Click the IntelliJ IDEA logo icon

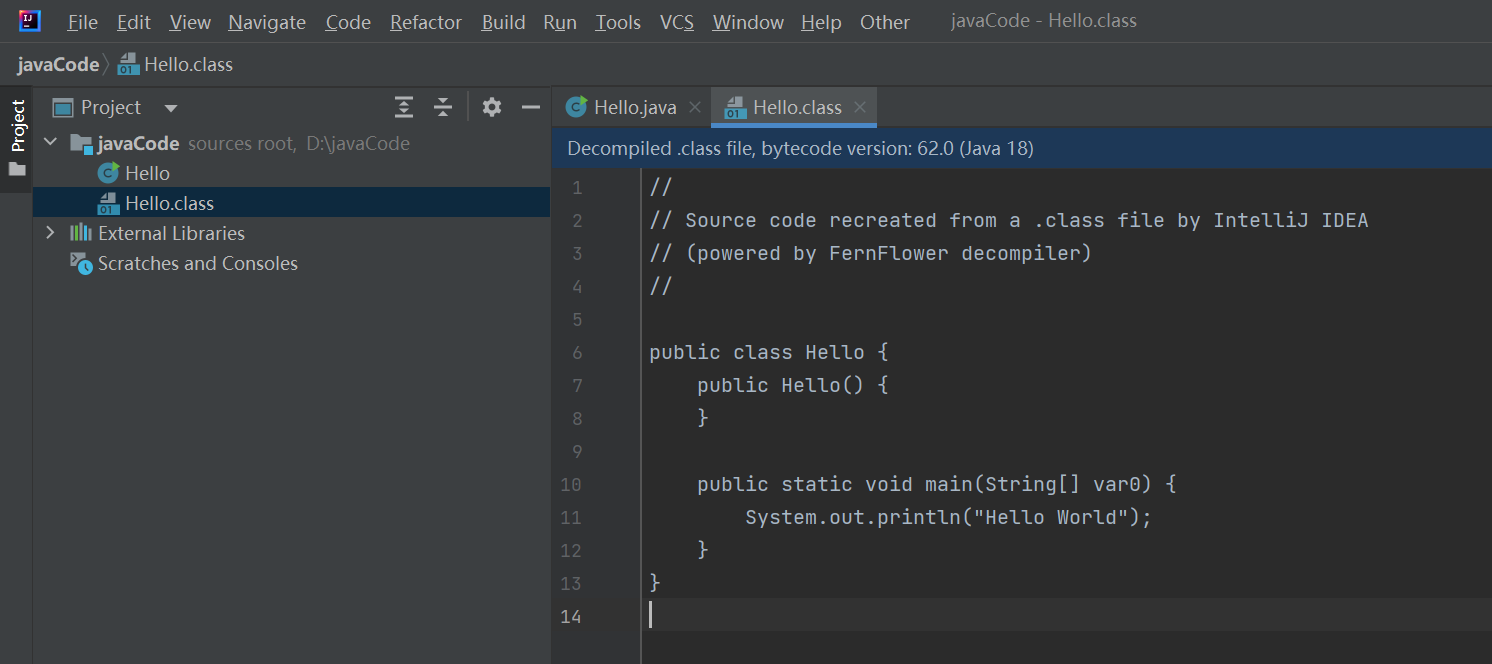click(x=29, y=21)
